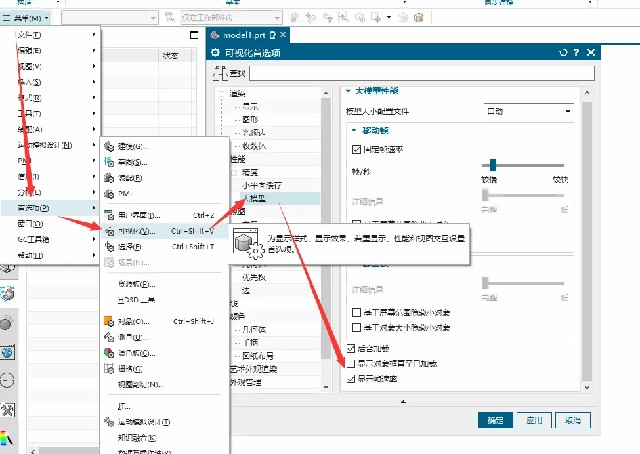Click the 对象(O) object preferences icon
Image resolution: width=640 pixels, height=454 pixels.
tap(109, 322)
